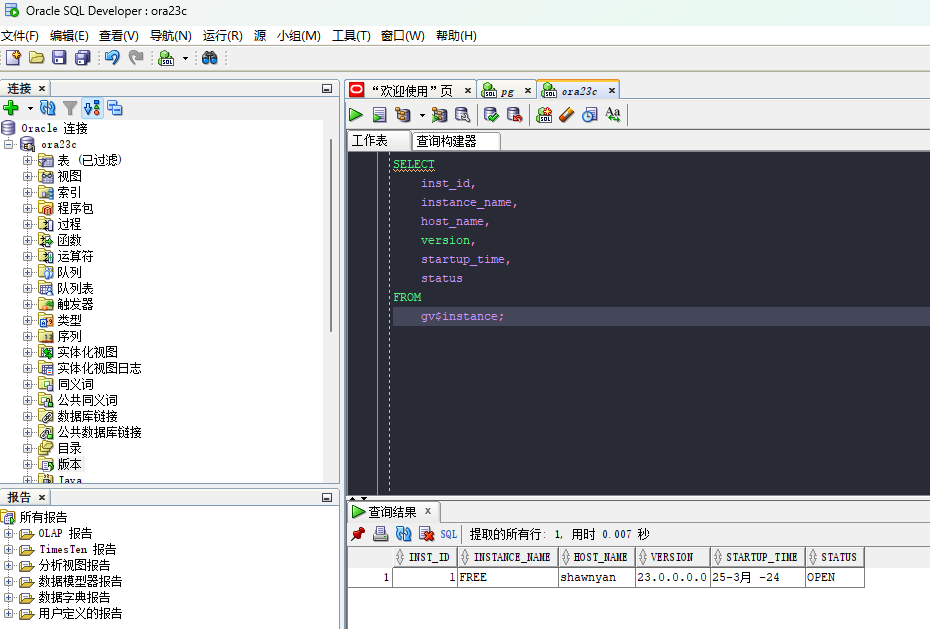This screenshot has width=930, height=629.
Task: Refresh the query results with the circular arrows
Action: (403, 533)
